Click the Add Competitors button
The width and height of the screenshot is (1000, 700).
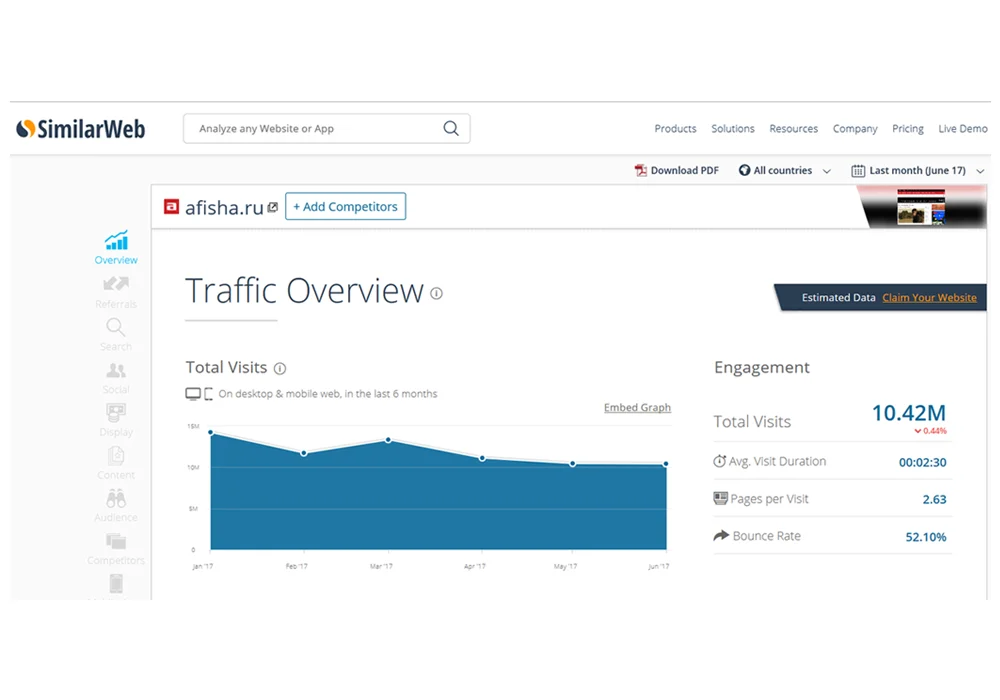coord(346,207)
